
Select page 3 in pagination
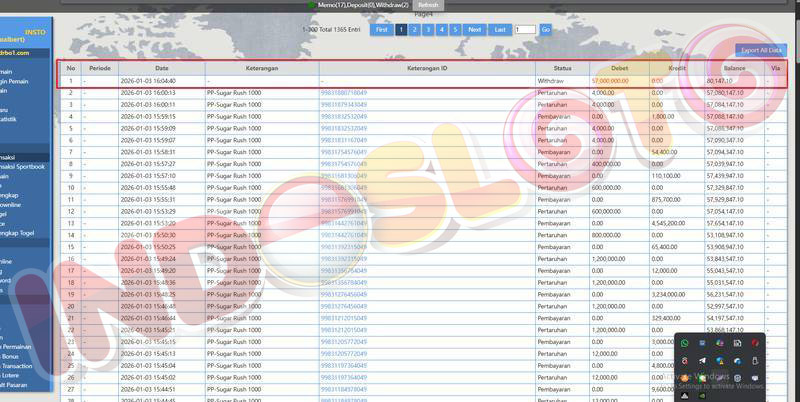point(428,30)
